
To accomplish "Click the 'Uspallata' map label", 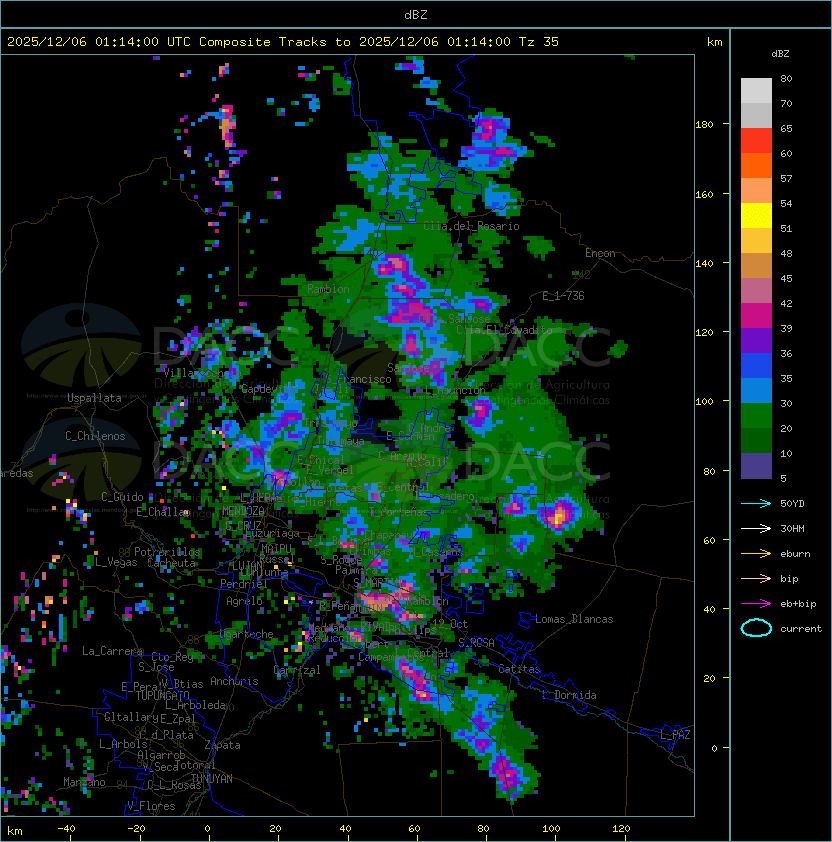I will (x=95, y=398).
